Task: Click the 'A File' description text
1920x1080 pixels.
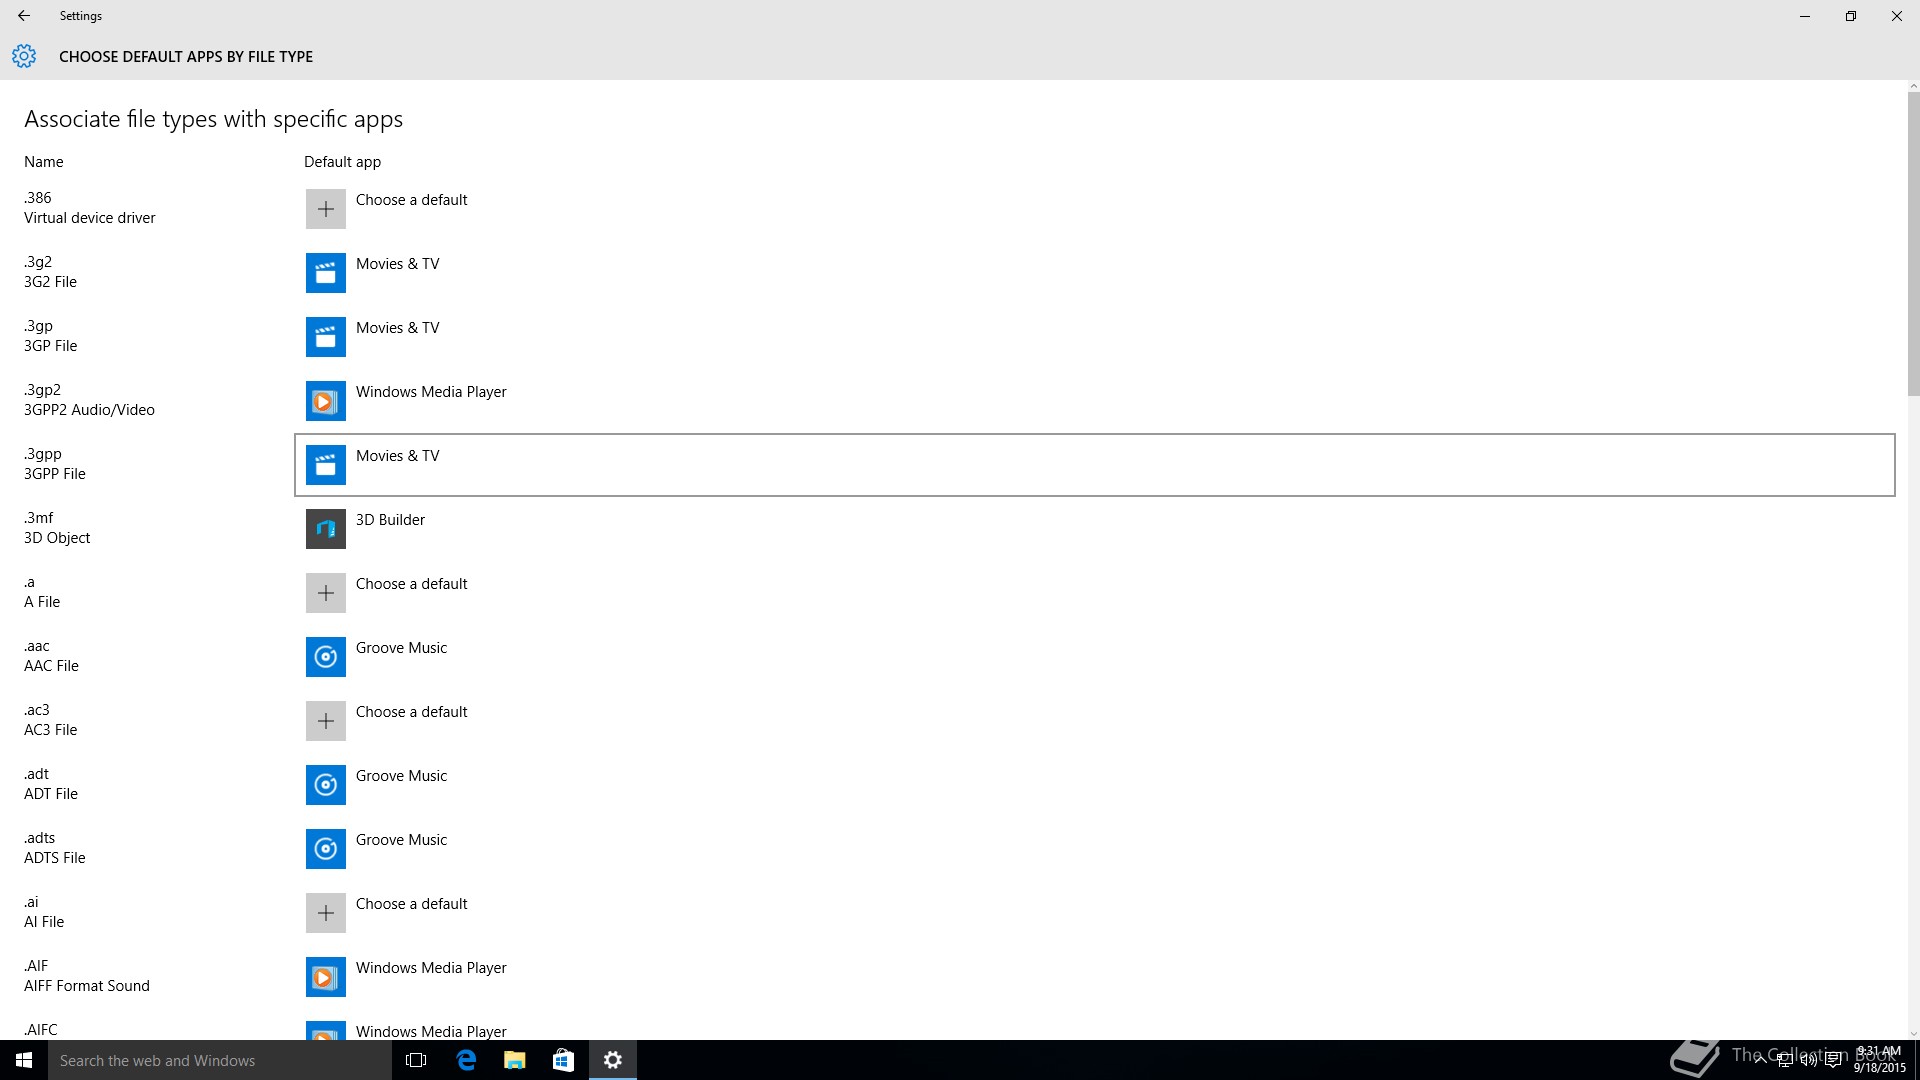Action: point(42,602)
